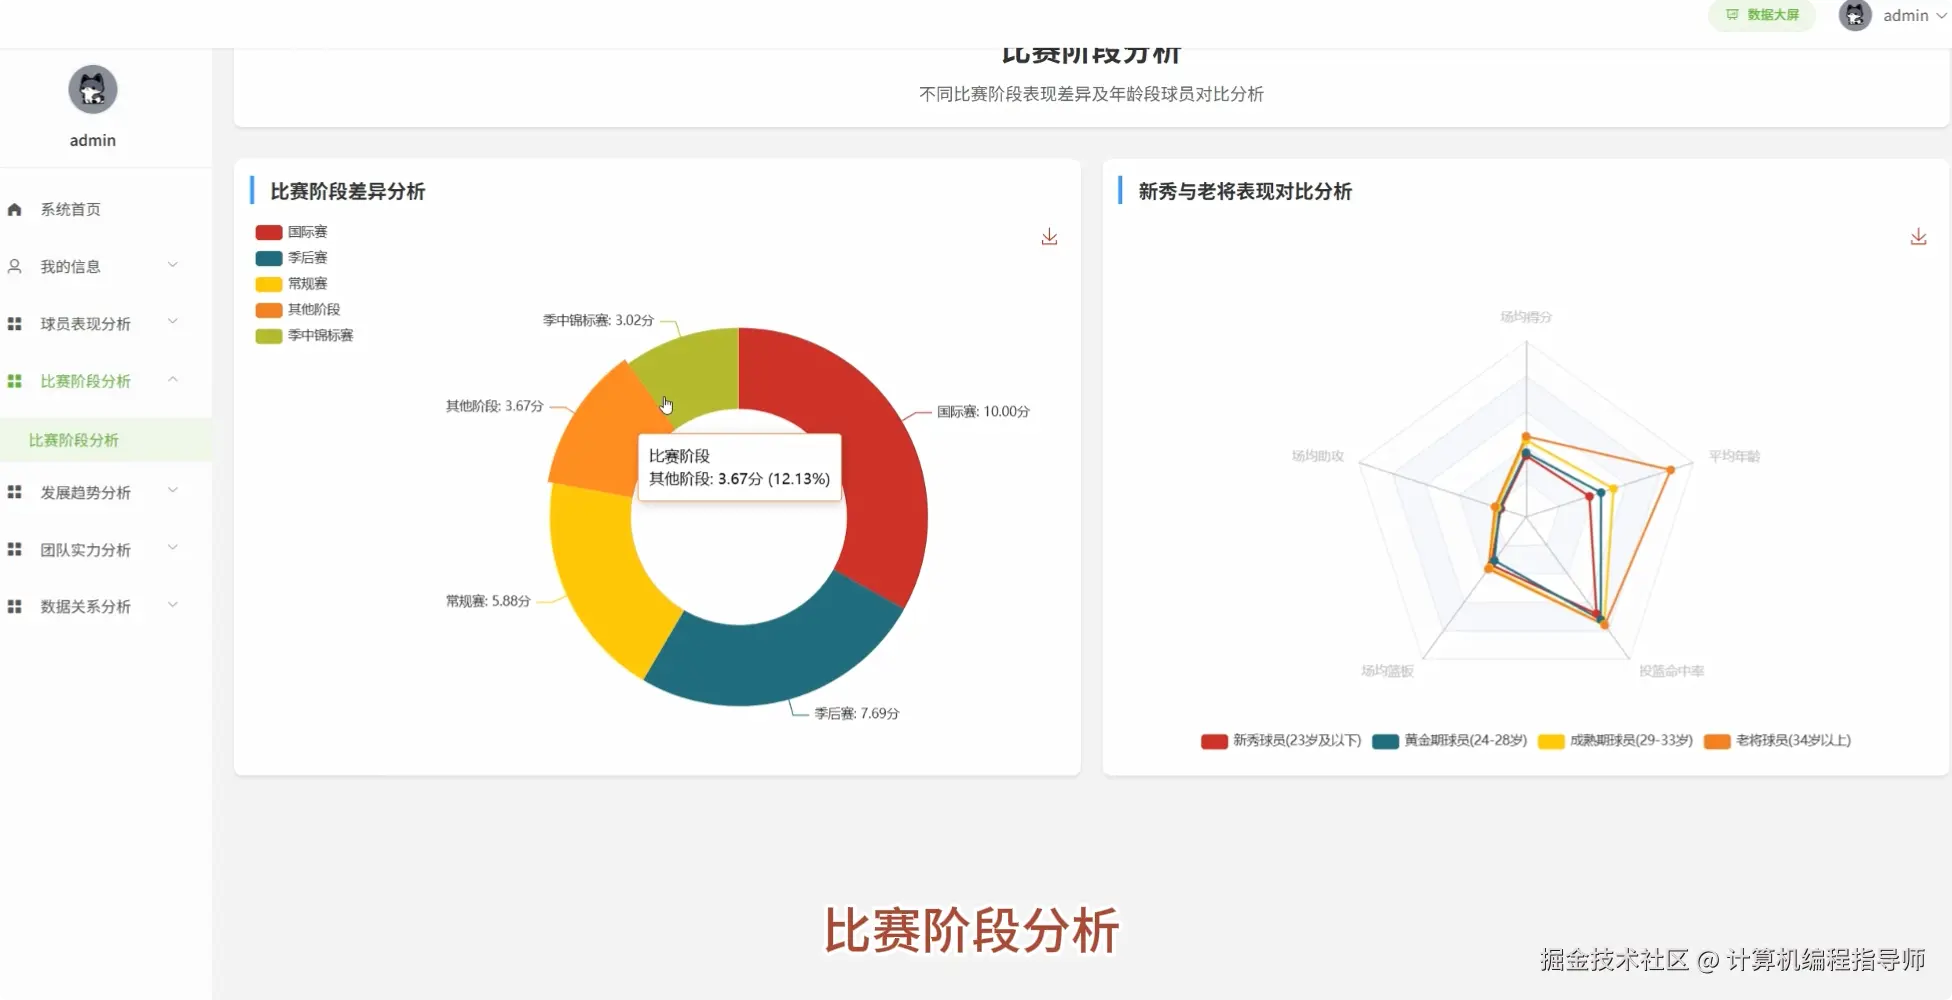Open the 数据大屏 big-screen view

tap(1762, 15)
